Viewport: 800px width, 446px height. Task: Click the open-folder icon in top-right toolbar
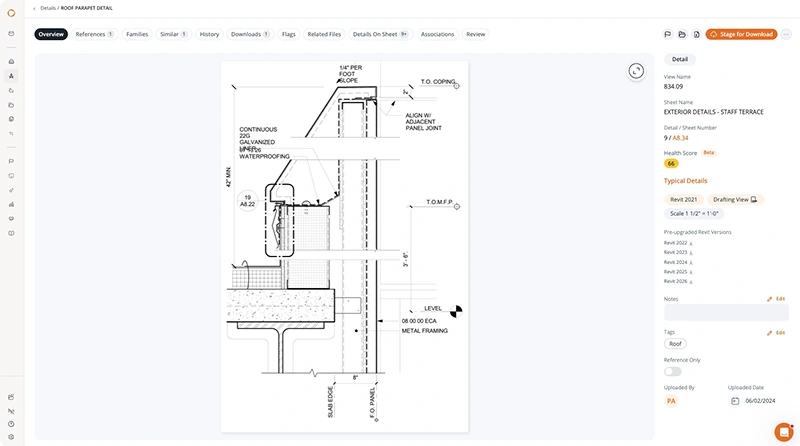tap(682, 34)
